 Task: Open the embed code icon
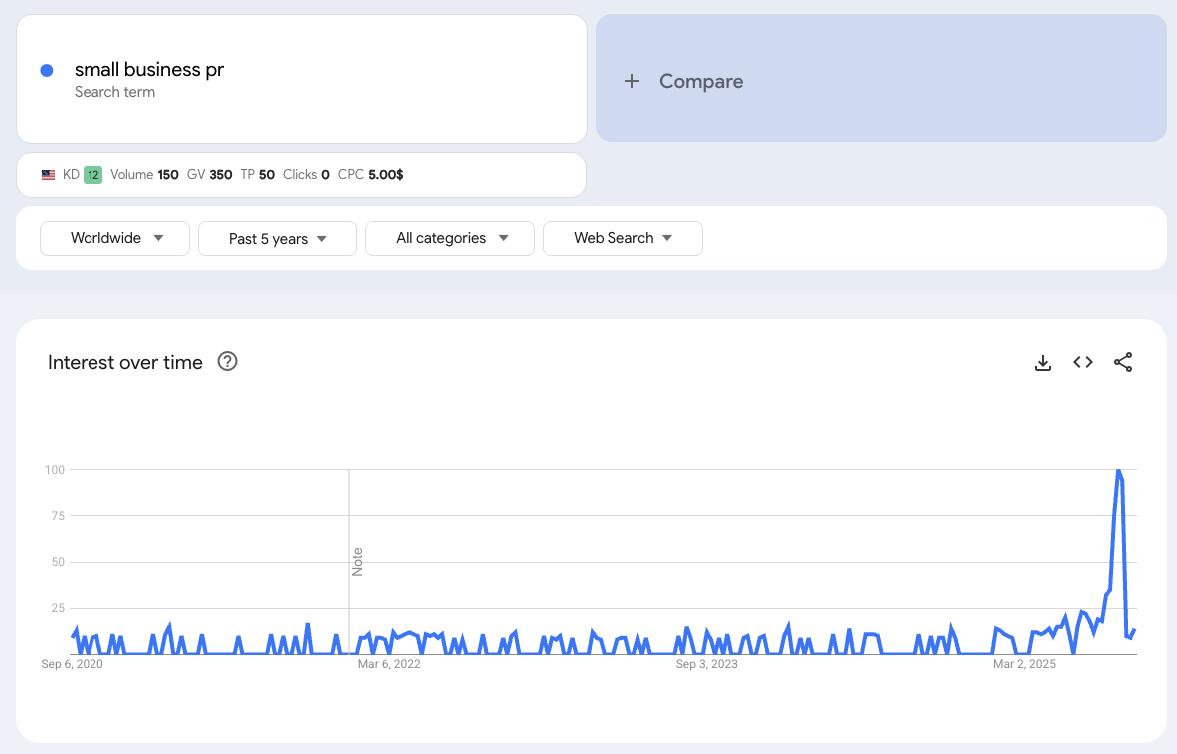coord(1083,363)
